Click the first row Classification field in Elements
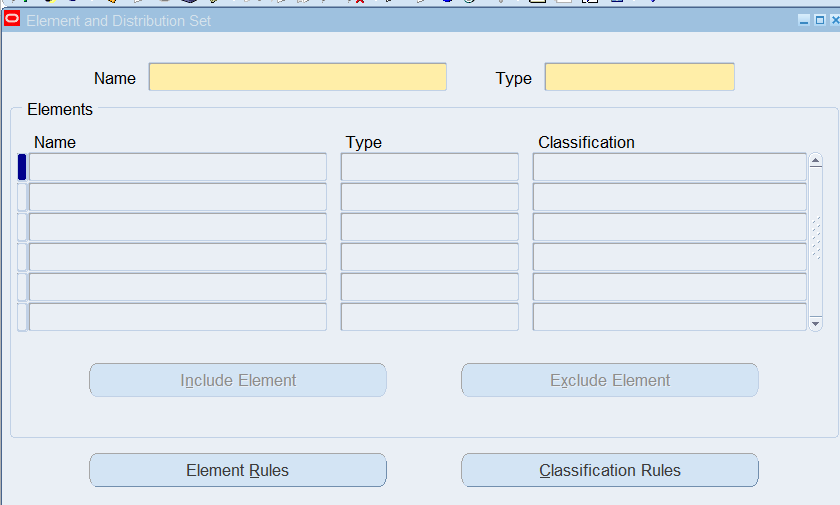 [669, 167]
